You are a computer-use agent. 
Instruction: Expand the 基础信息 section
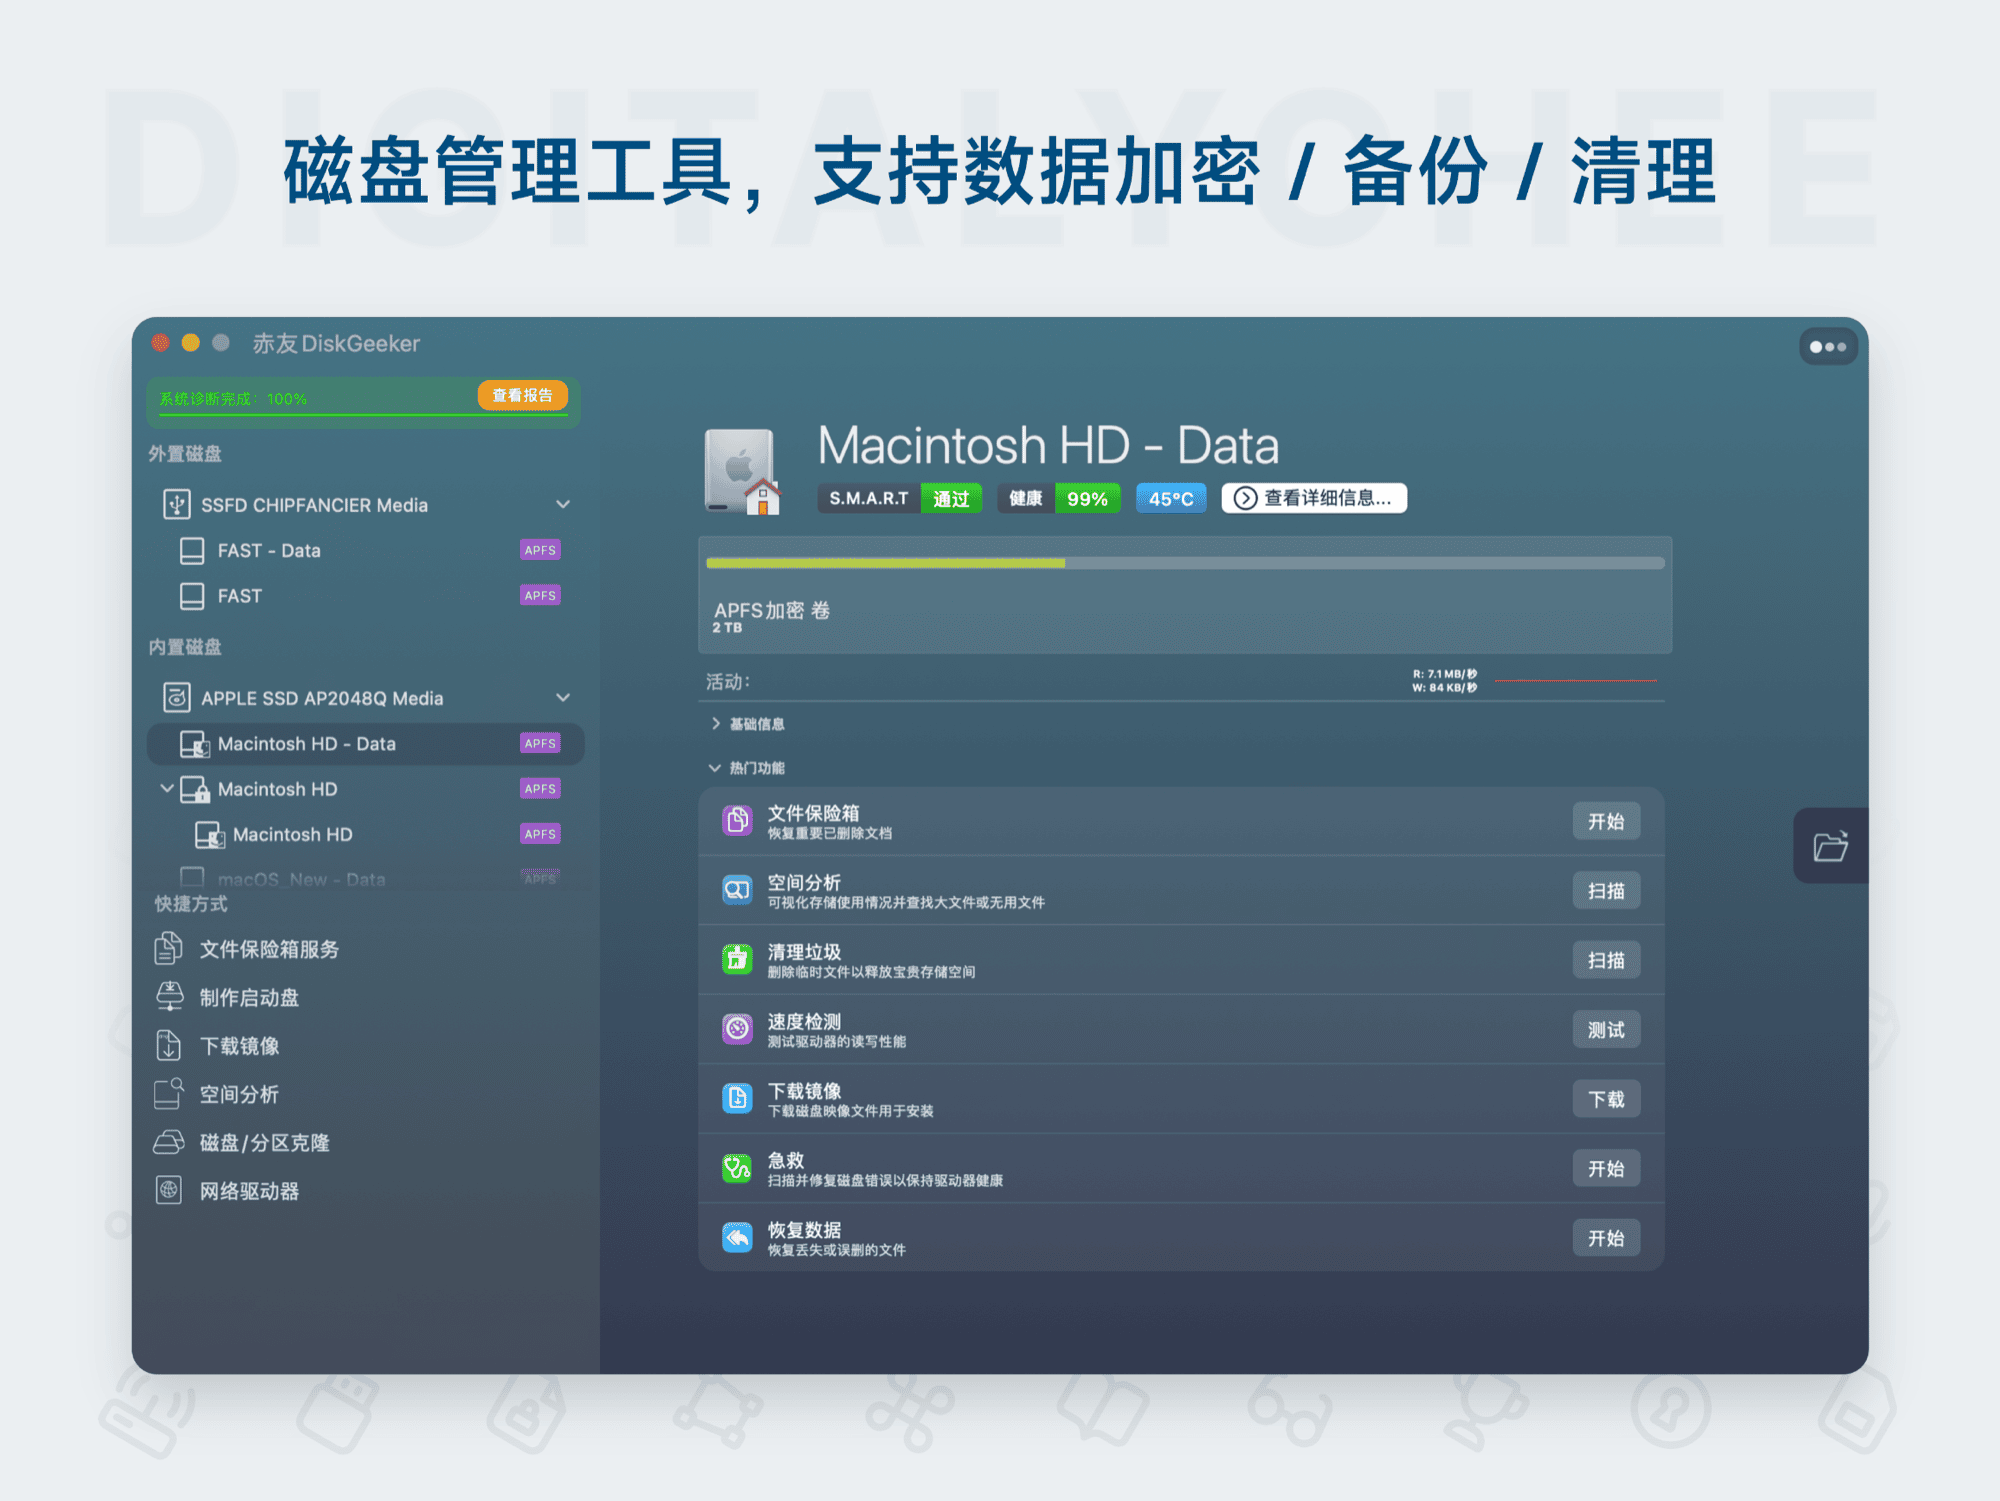[x=716, y=722]
